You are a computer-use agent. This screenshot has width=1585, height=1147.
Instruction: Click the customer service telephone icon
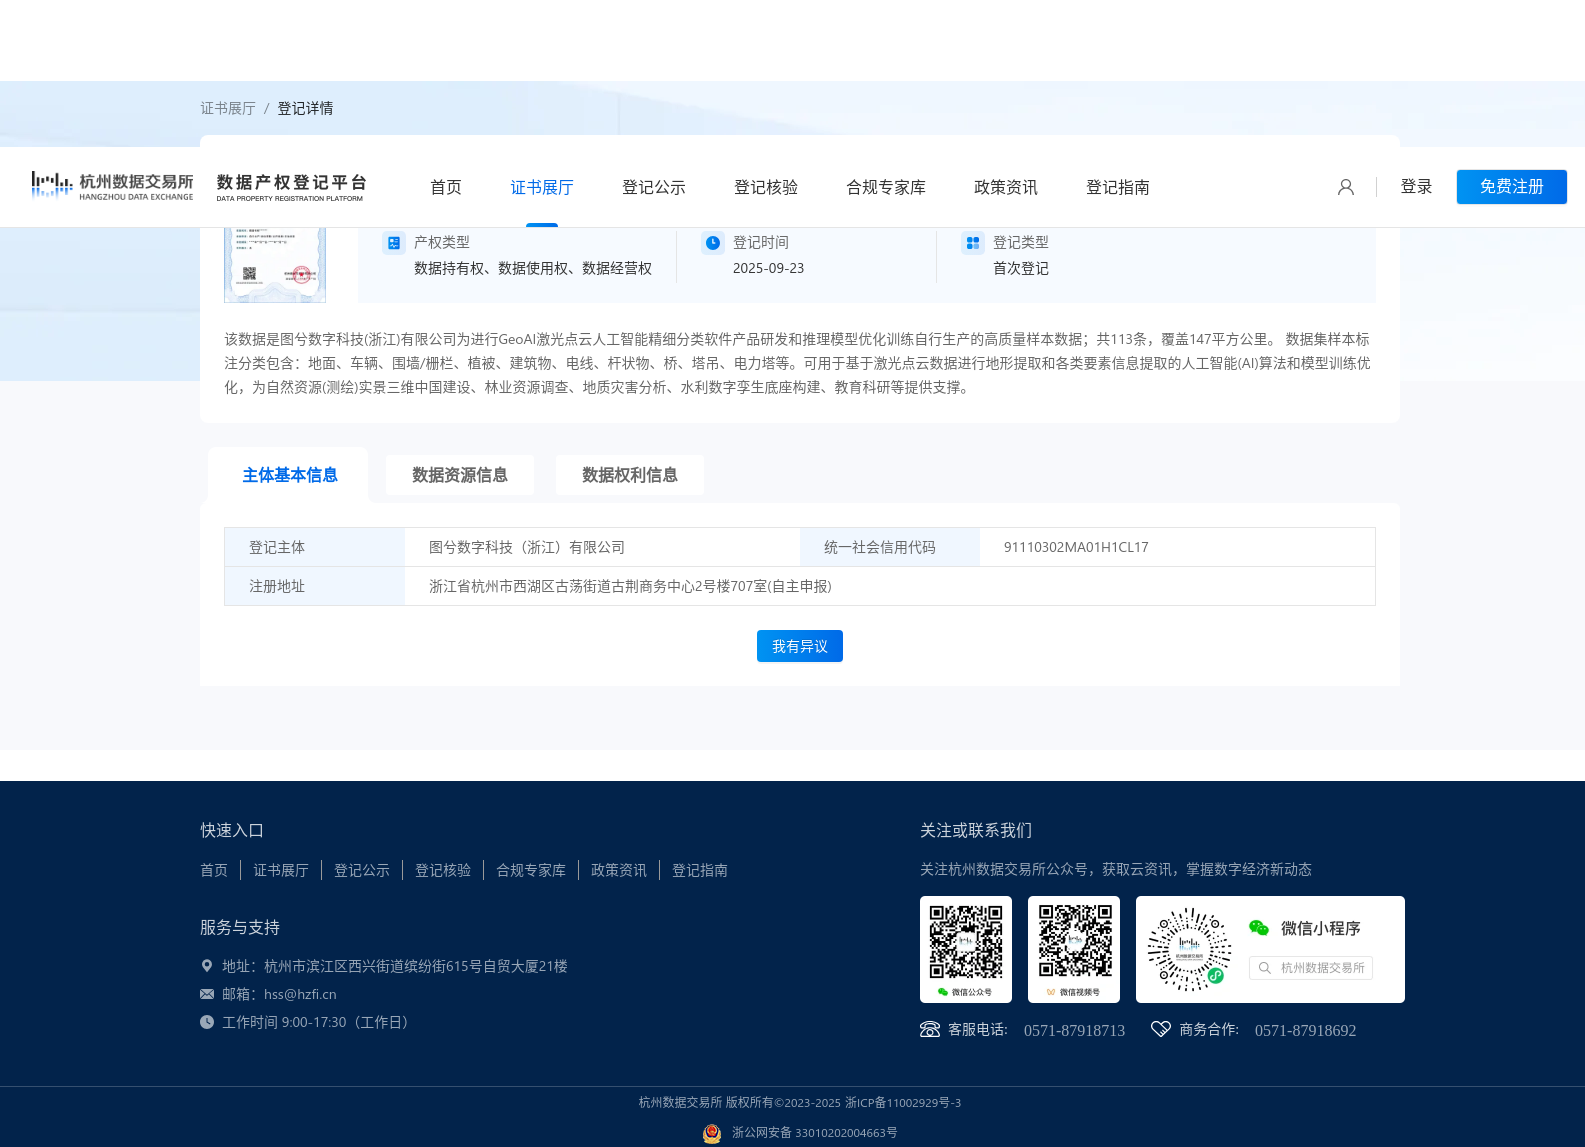tap(930, 1030)
